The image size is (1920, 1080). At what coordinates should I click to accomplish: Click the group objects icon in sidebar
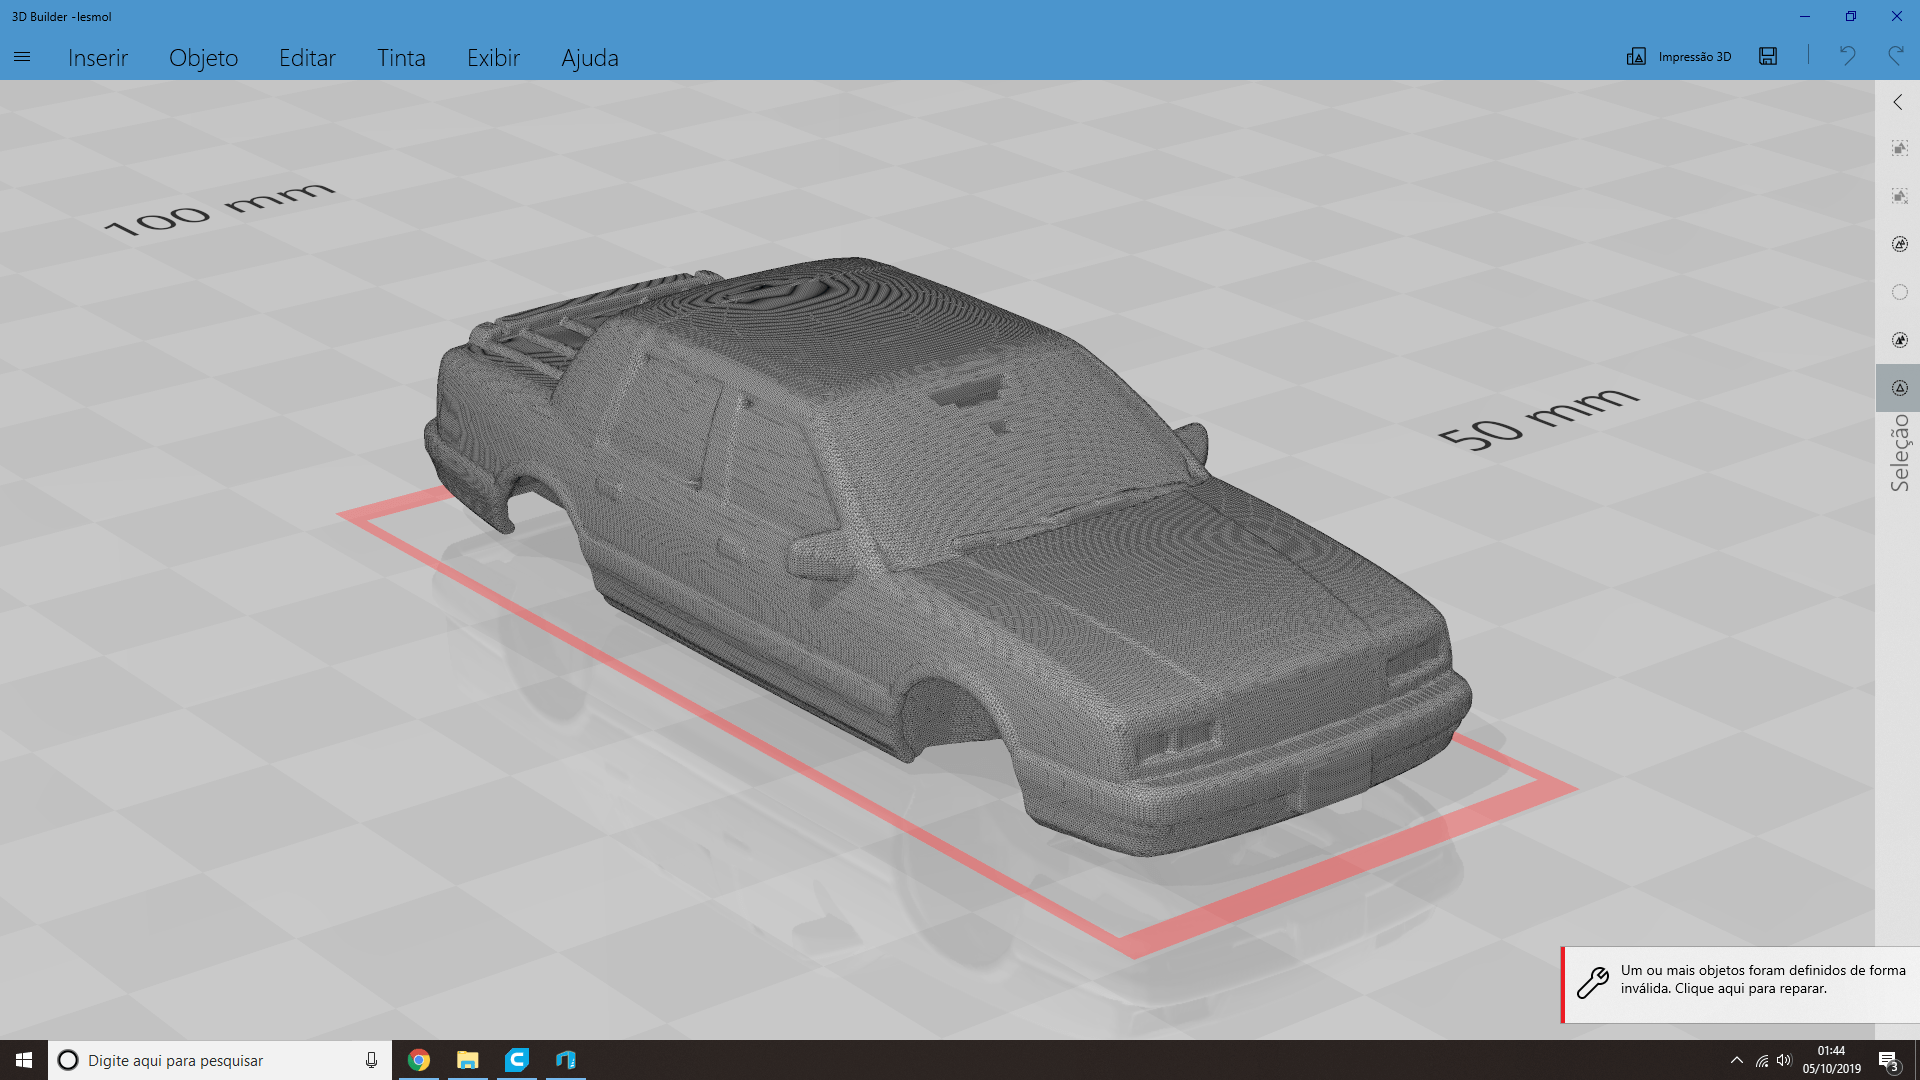(x=1899, y=149)
